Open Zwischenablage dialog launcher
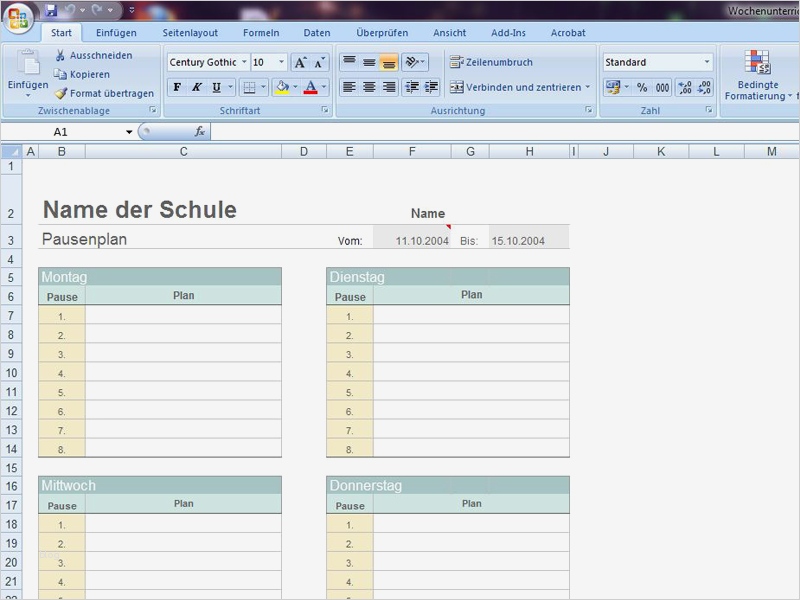 tap(153, 110)
